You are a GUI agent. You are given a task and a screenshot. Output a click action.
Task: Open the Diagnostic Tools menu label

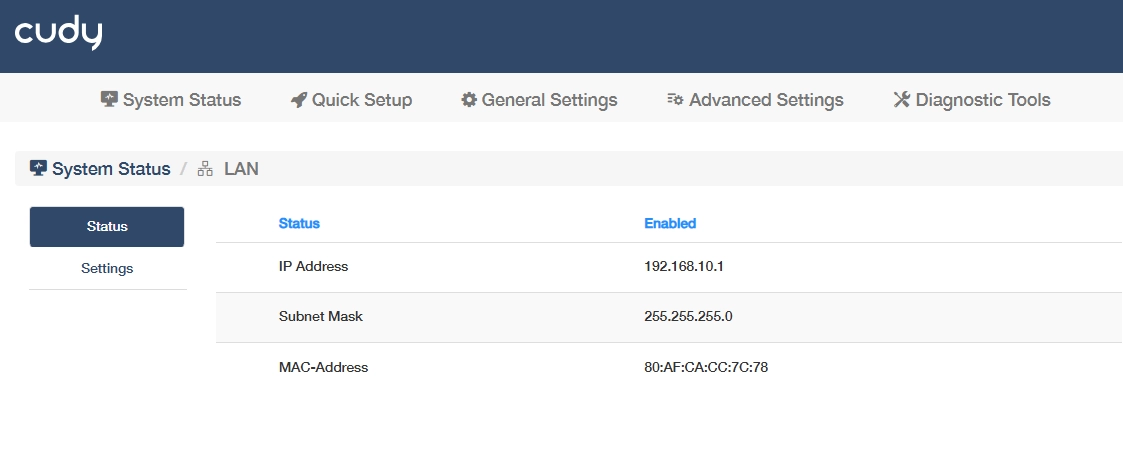tap(983, 100)
